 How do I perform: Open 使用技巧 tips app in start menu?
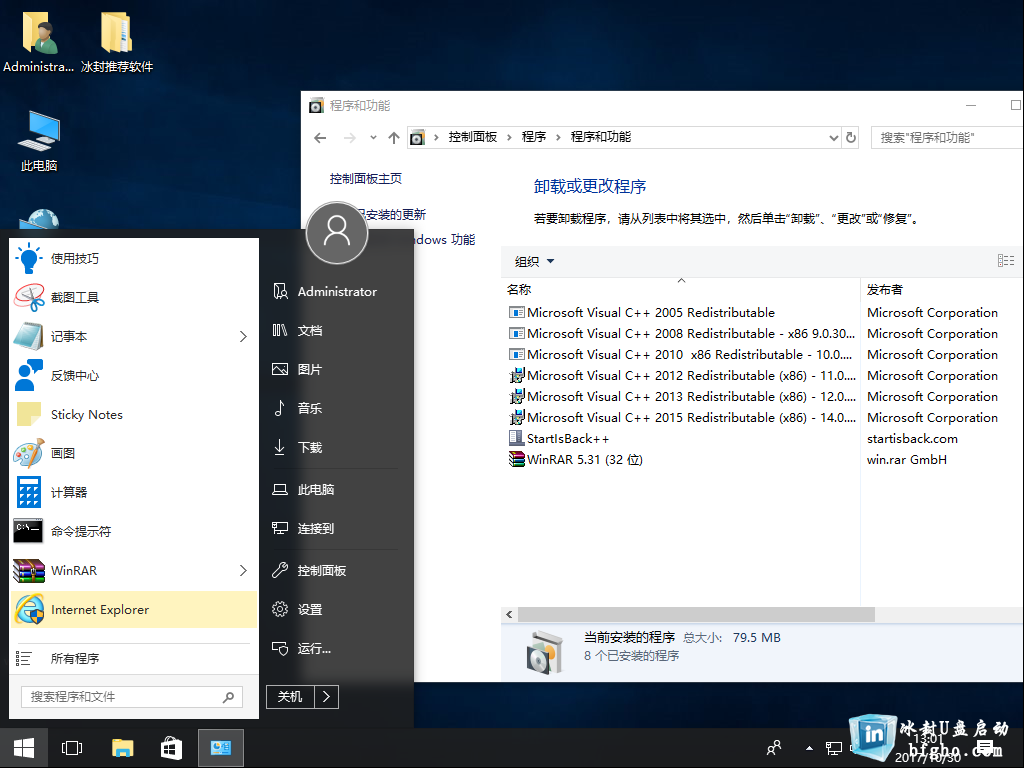coord(134,259)
